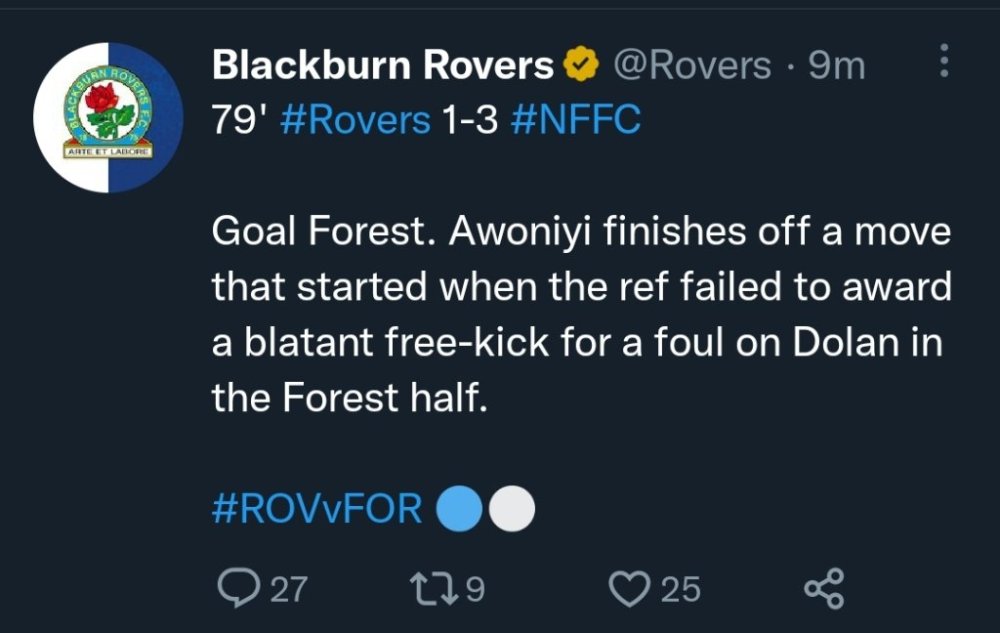Image resolution: width=1000 pixels, height=633 pixels.
Task: Click the reply count of 27
Action: tap(289, 589)
